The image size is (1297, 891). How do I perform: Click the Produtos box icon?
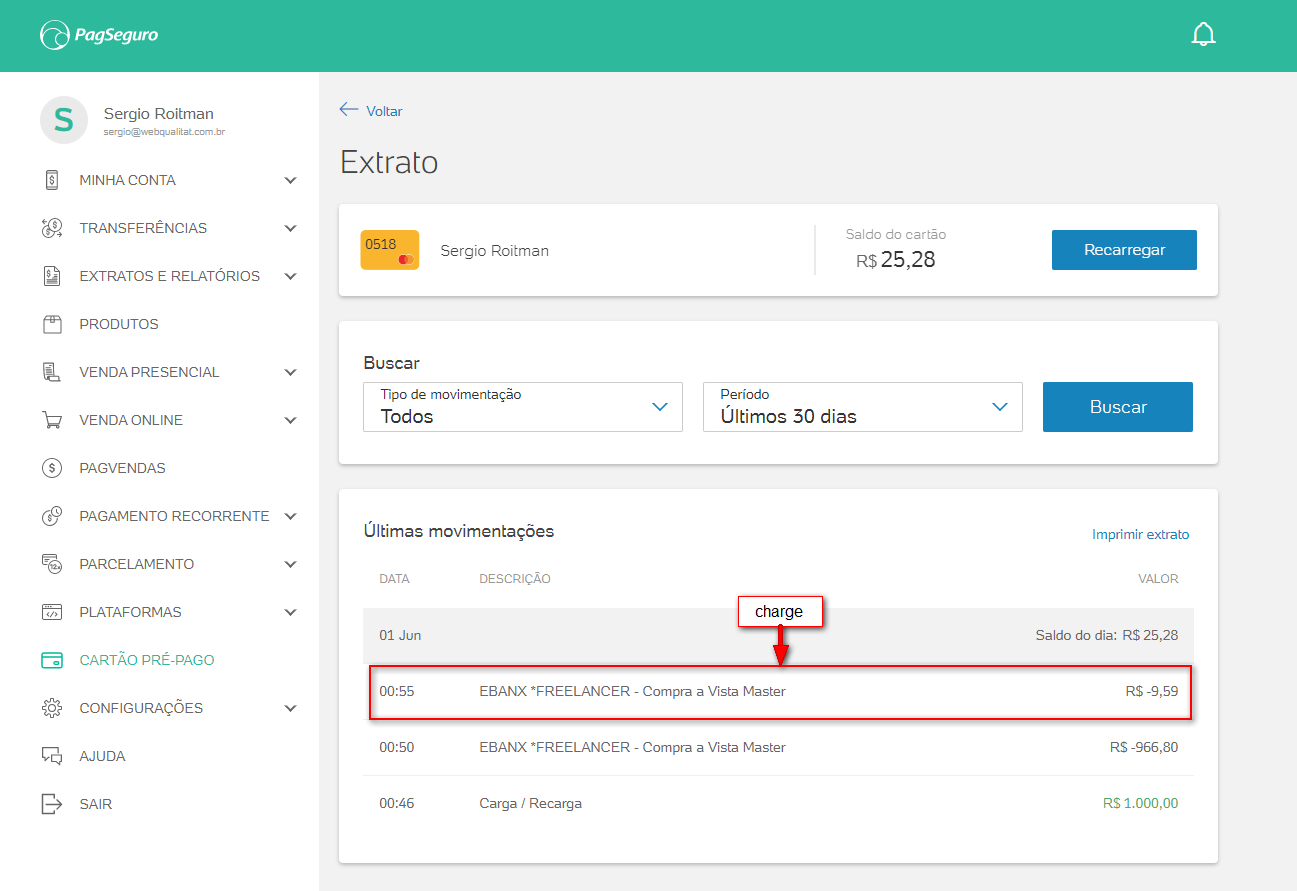52,324
